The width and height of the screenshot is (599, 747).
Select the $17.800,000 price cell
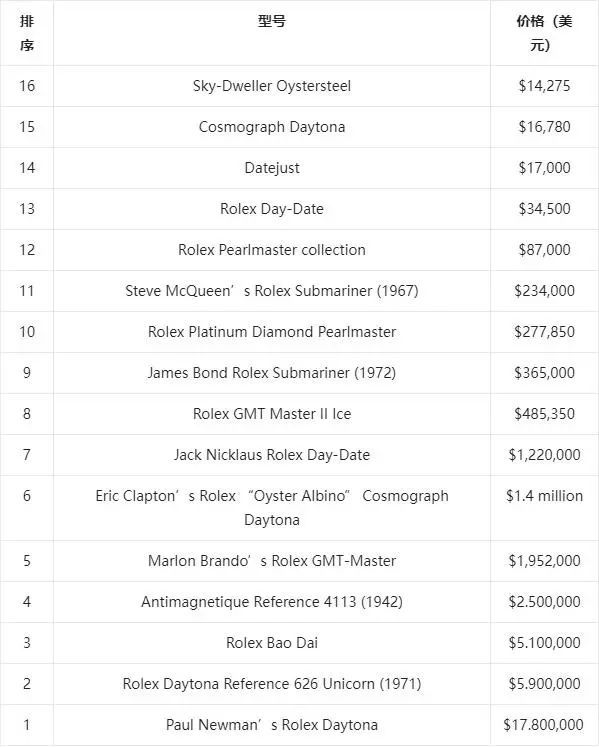point(543,724)
